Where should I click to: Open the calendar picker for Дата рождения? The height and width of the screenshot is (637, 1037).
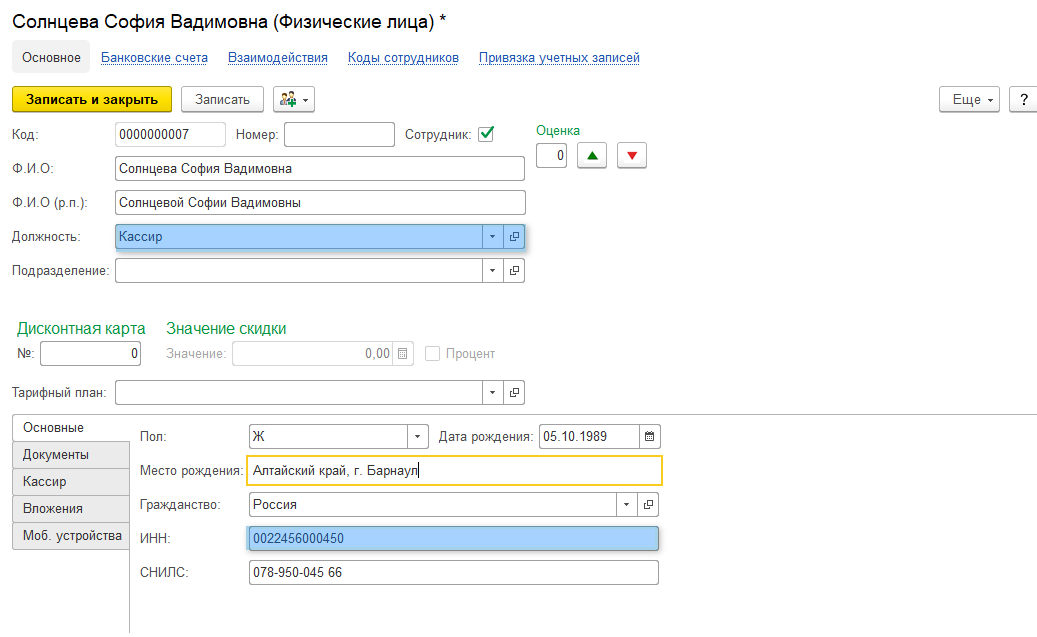pyautogui.click(x=650, y=437)
